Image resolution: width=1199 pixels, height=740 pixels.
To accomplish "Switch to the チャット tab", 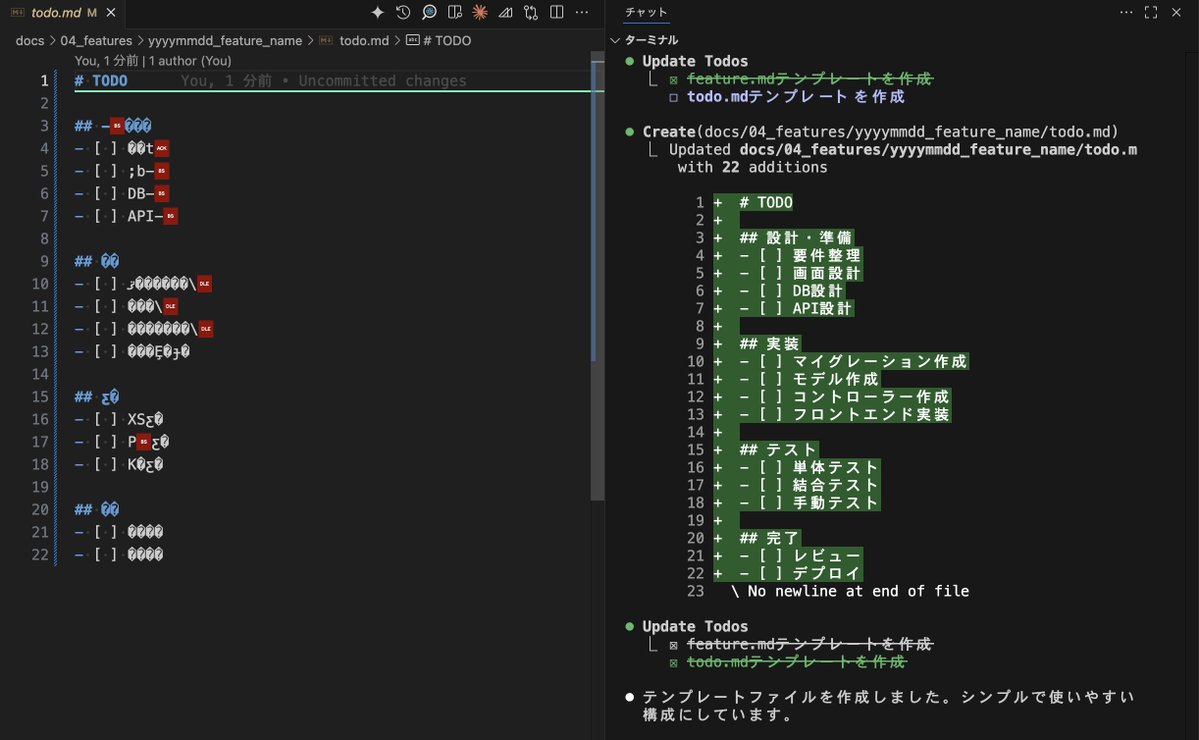I will pyautogui.click(x=646, y=12).
